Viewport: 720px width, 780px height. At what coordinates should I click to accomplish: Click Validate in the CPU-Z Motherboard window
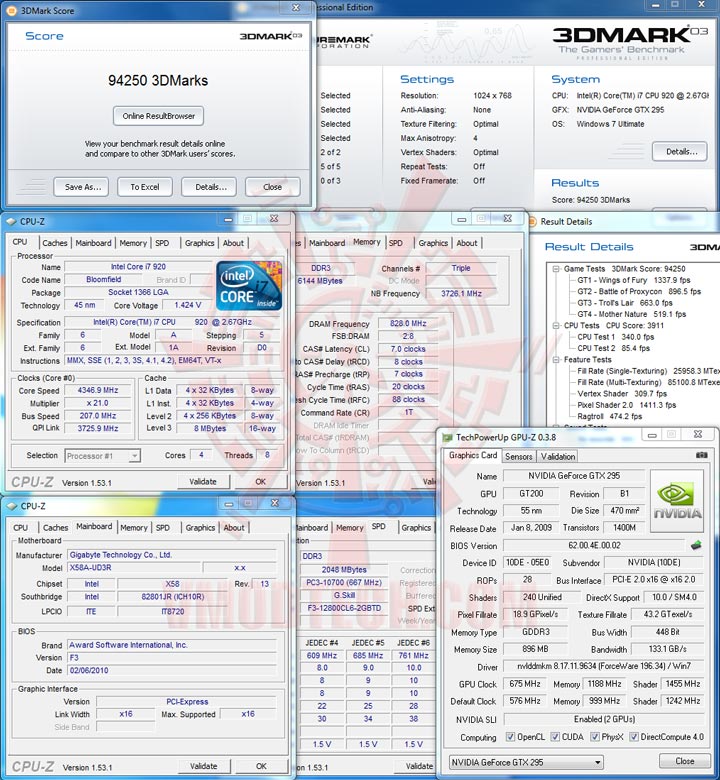pos(204,766)
